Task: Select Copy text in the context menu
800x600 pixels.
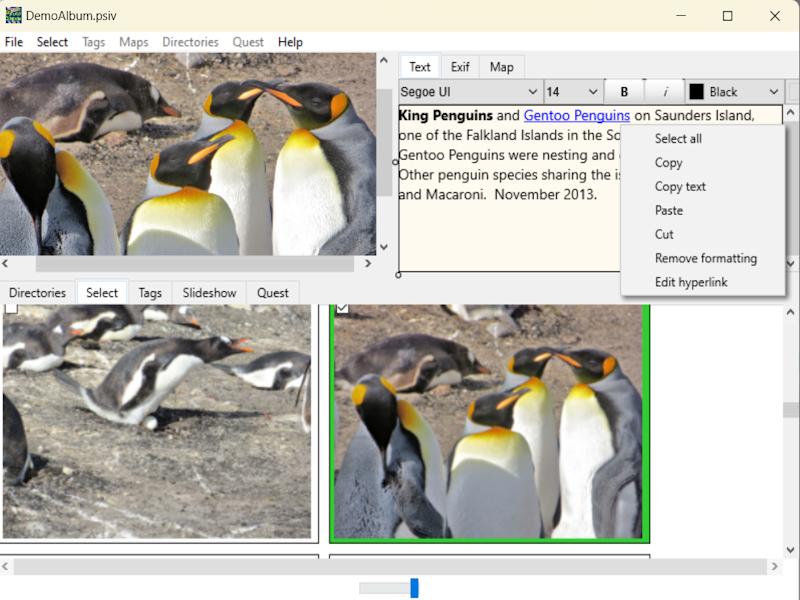Action: pos(682,186)
